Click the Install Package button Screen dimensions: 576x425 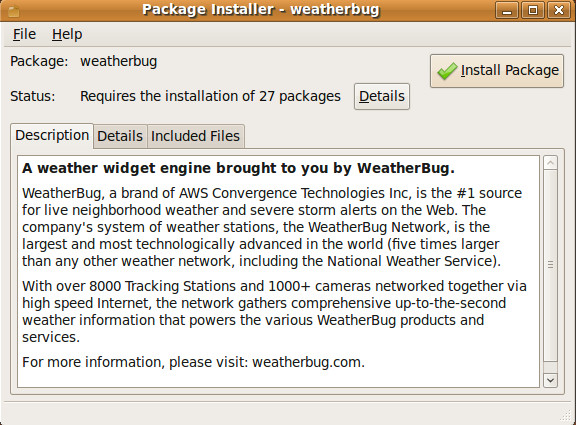click(x=497, y=71)
